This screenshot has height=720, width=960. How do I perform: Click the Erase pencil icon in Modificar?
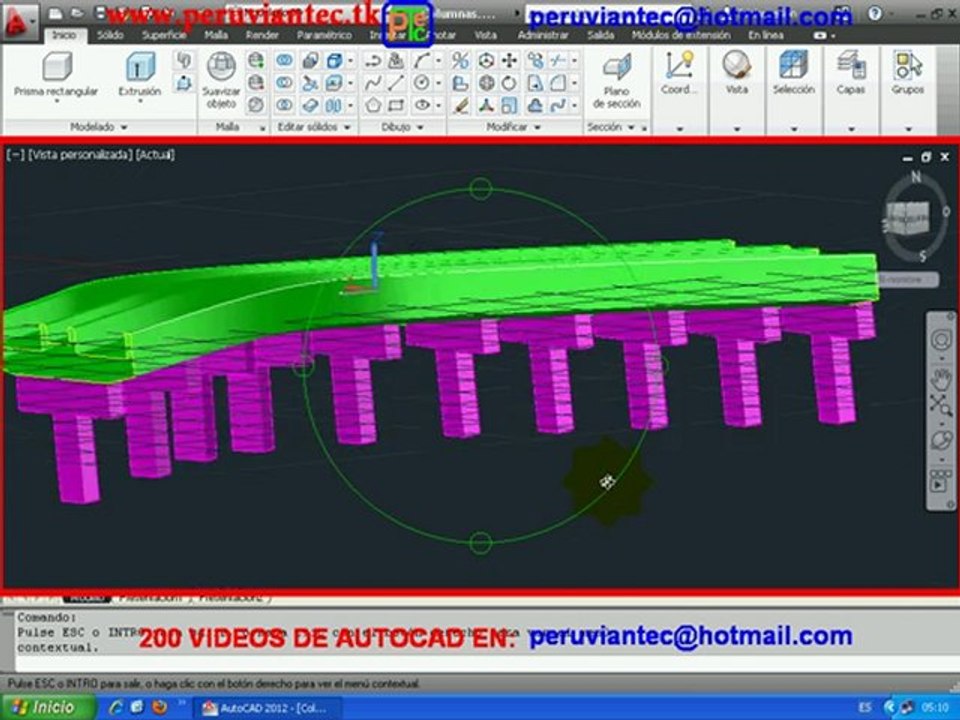pyautogui.click(x=461, y=105)
